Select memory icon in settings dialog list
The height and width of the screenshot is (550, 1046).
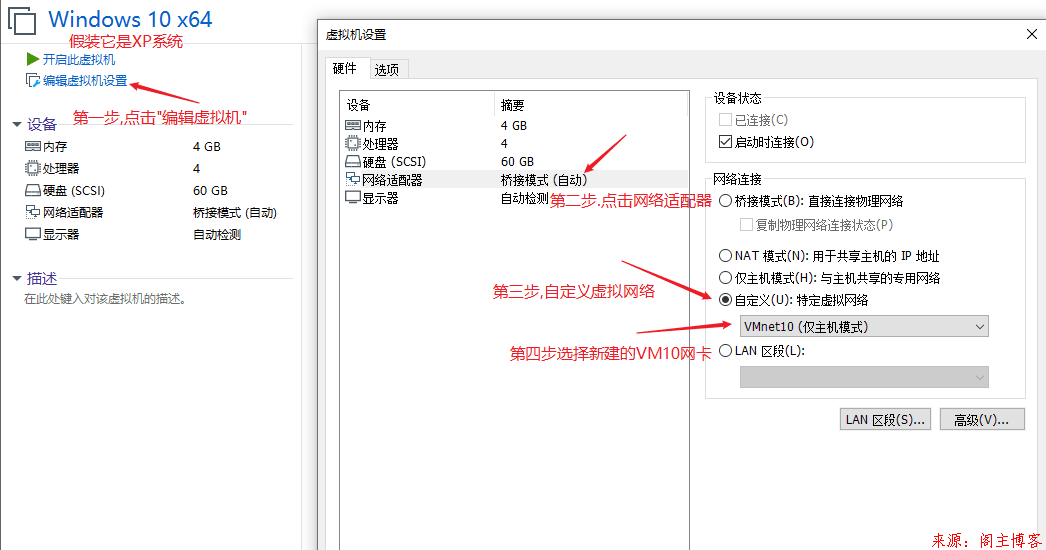(353, 125)
